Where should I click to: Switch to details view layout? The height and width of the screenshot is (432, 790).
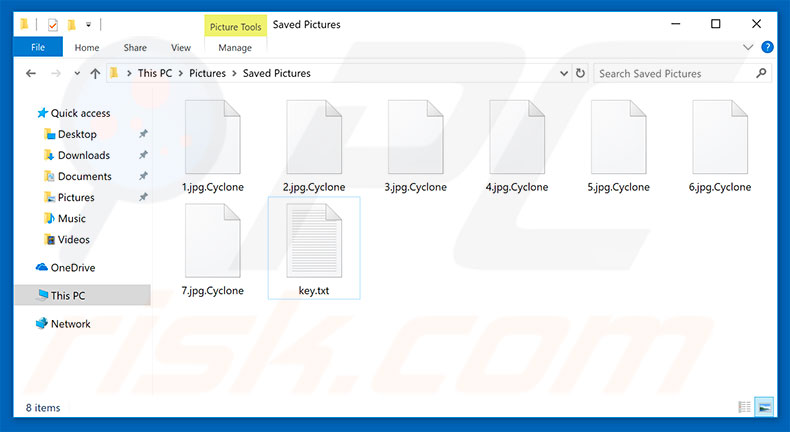click(x=744, y=407)
